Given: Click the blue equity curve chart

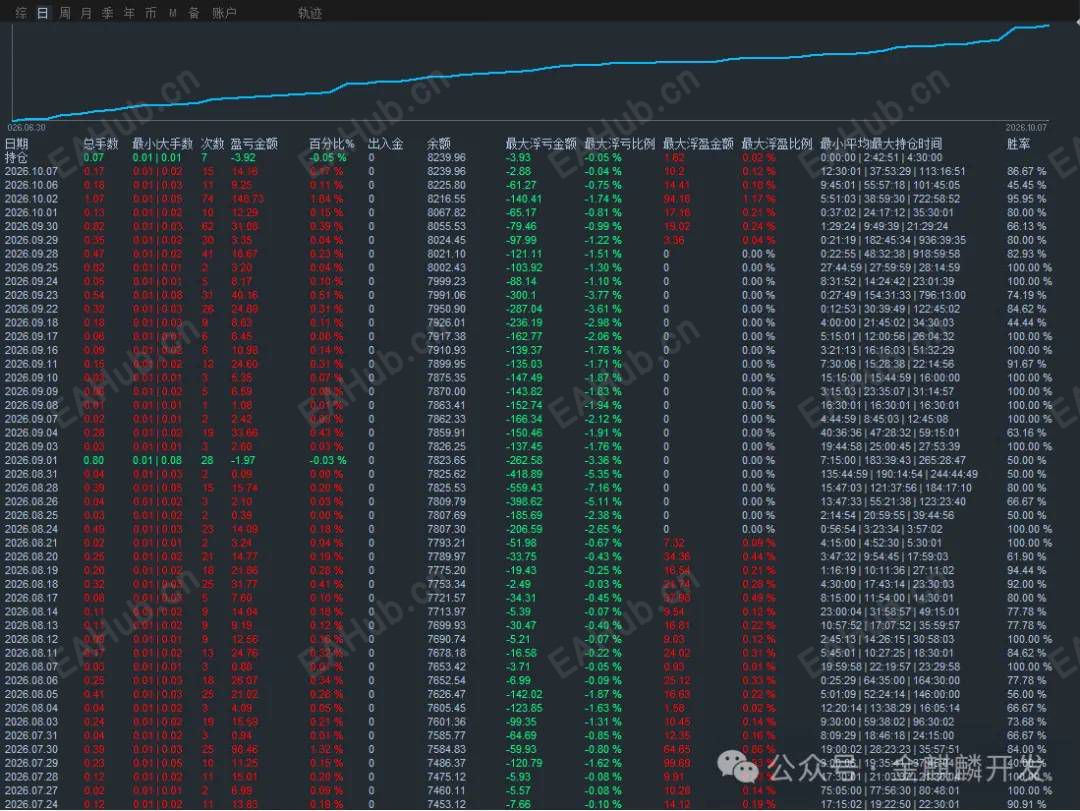Looking at the screenshot, I should [x=530, y=72].
